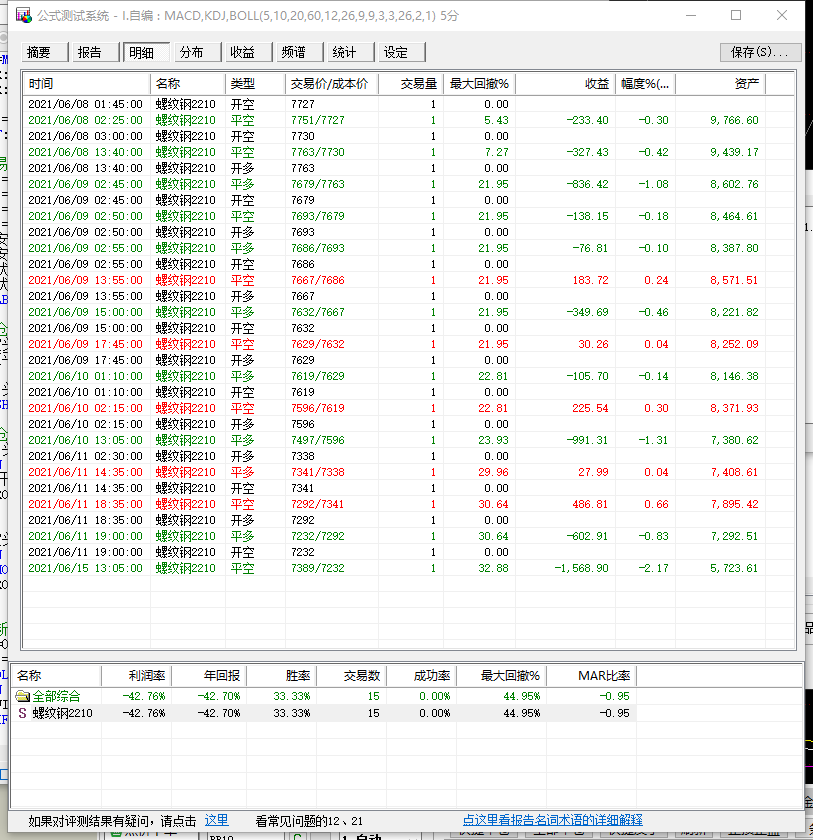Click the 保存(S)... button
813x840 pixels.
point(760,52)
